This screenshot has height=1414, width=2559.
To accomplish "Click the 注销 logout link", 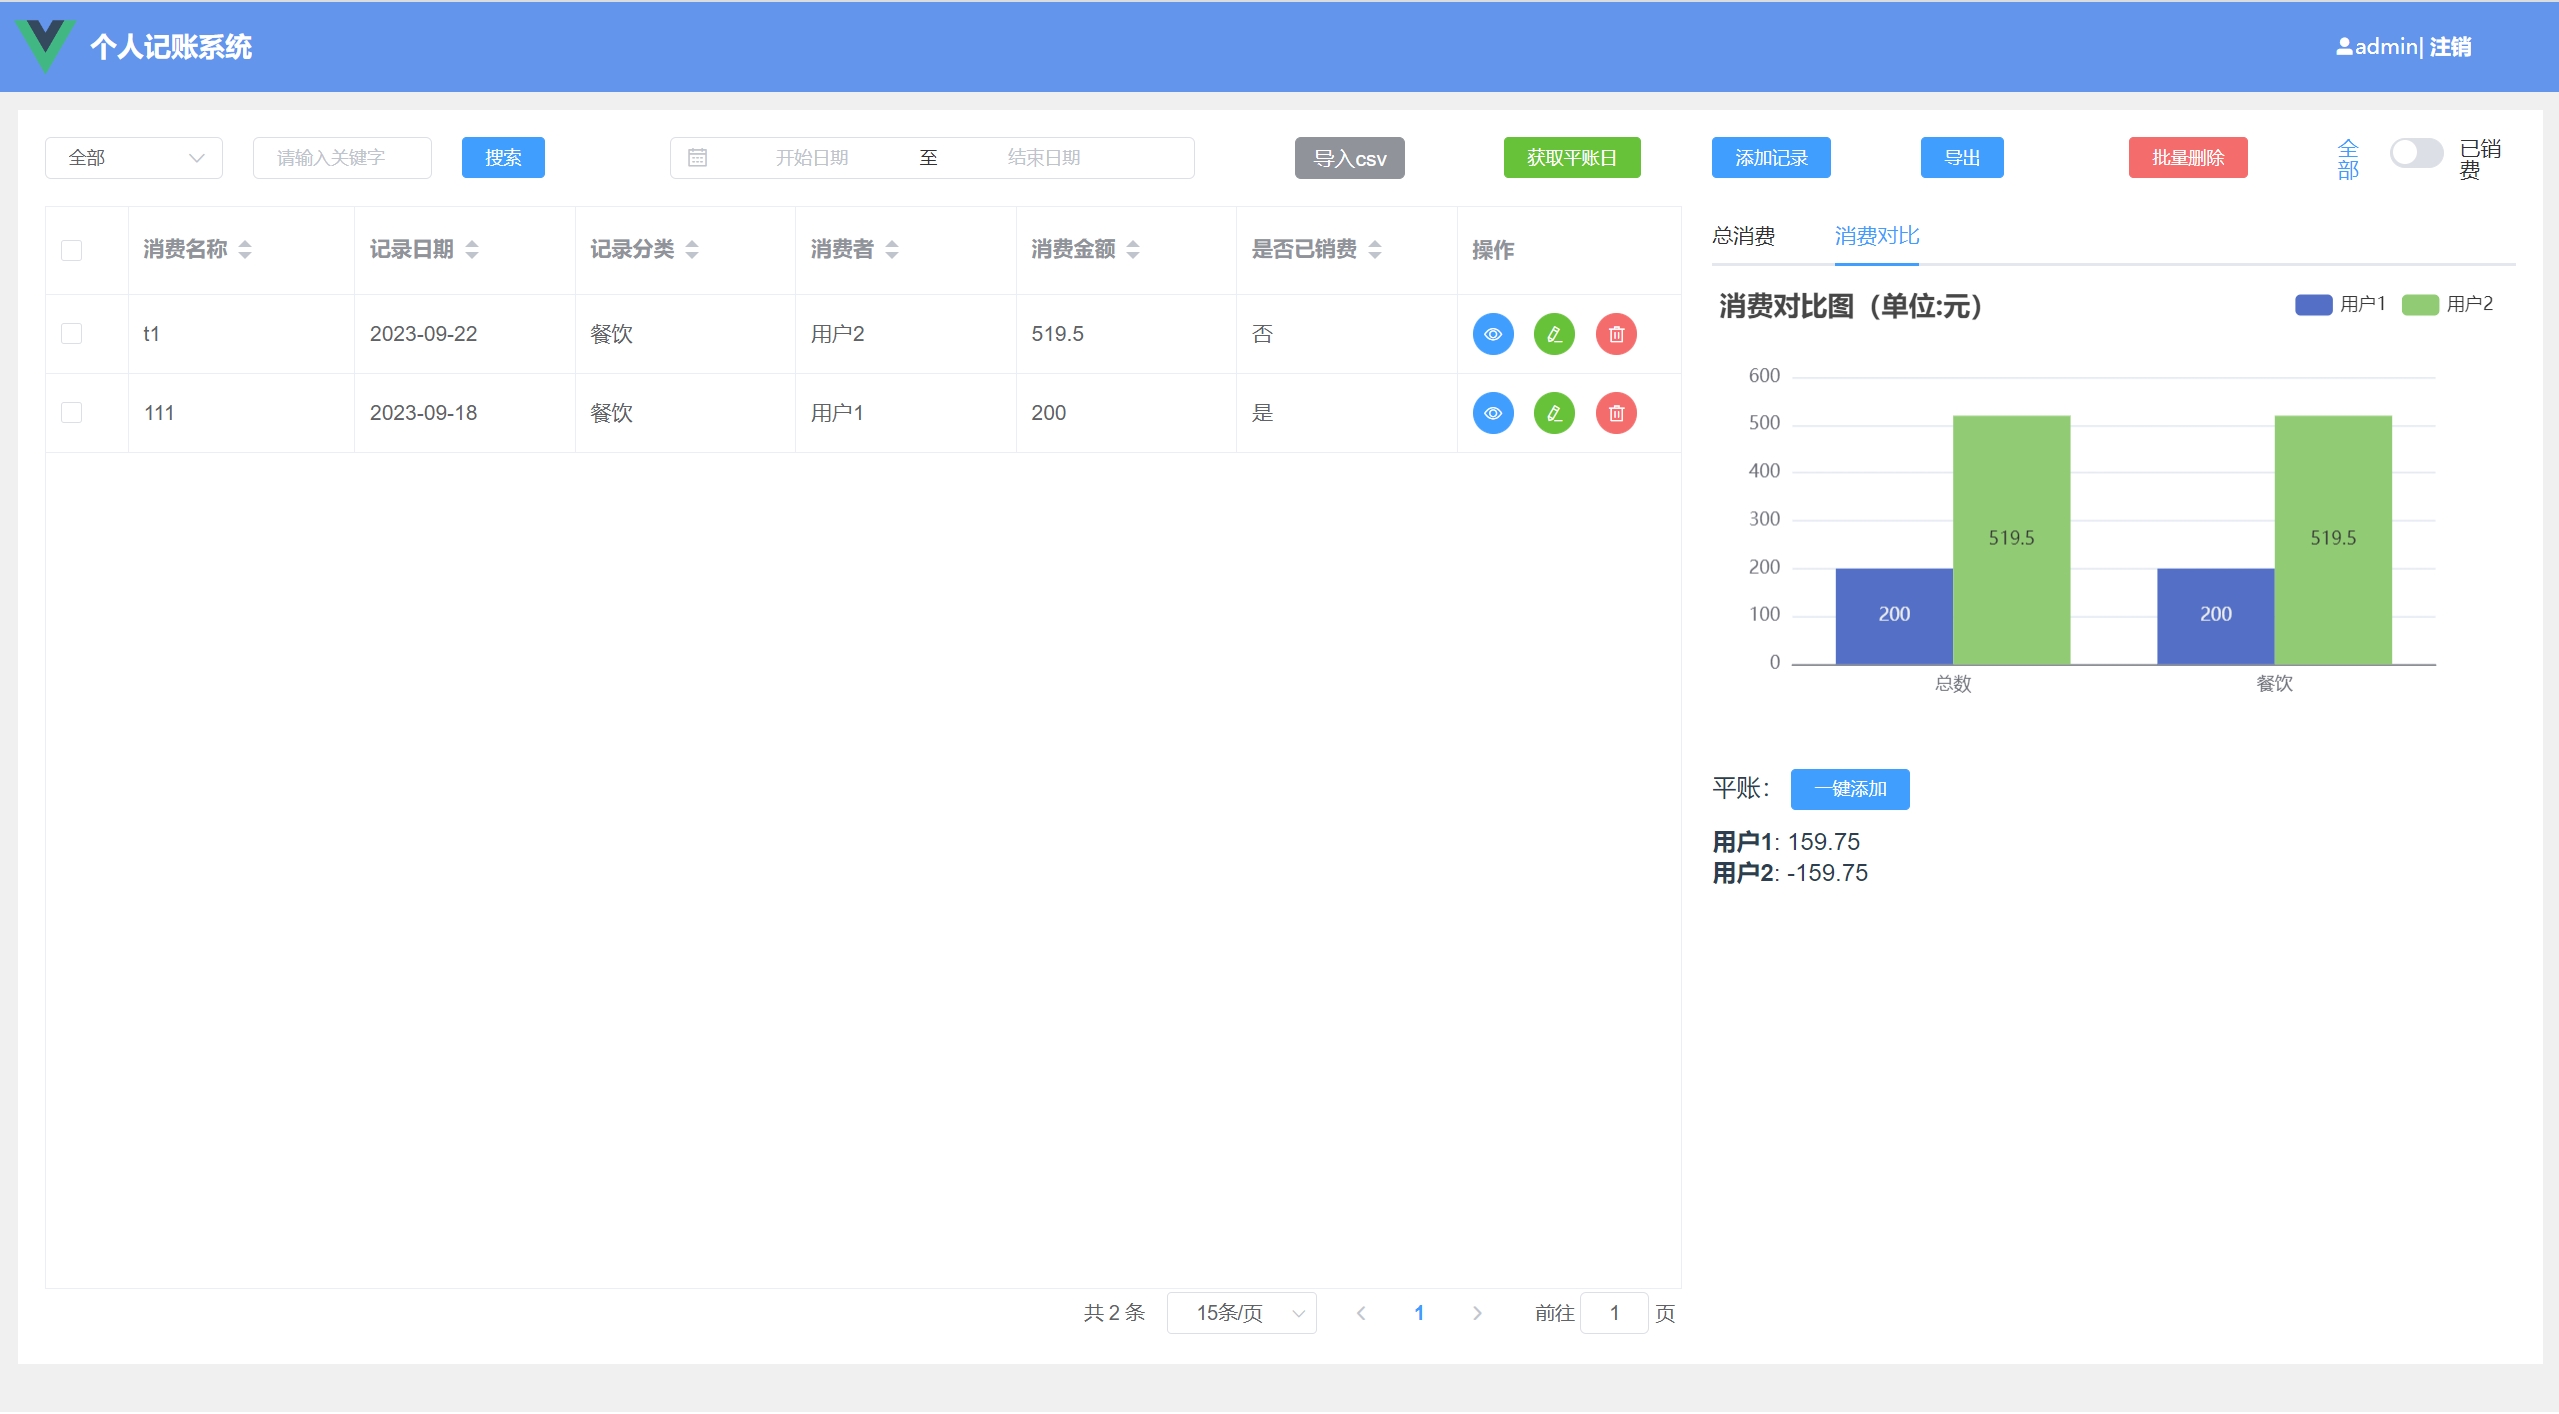I will [2450, 47].
